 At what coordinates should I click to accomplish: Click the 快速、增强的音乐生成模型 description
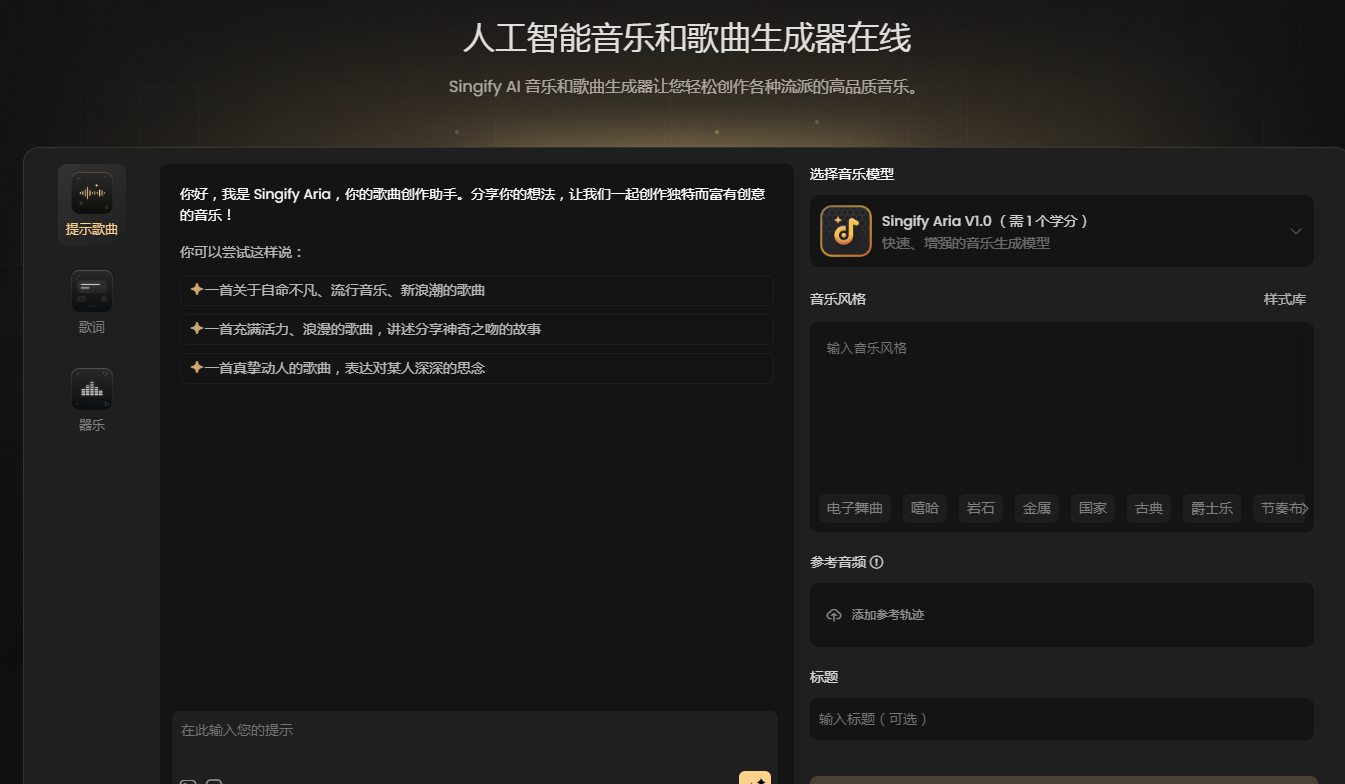[966, 243]
